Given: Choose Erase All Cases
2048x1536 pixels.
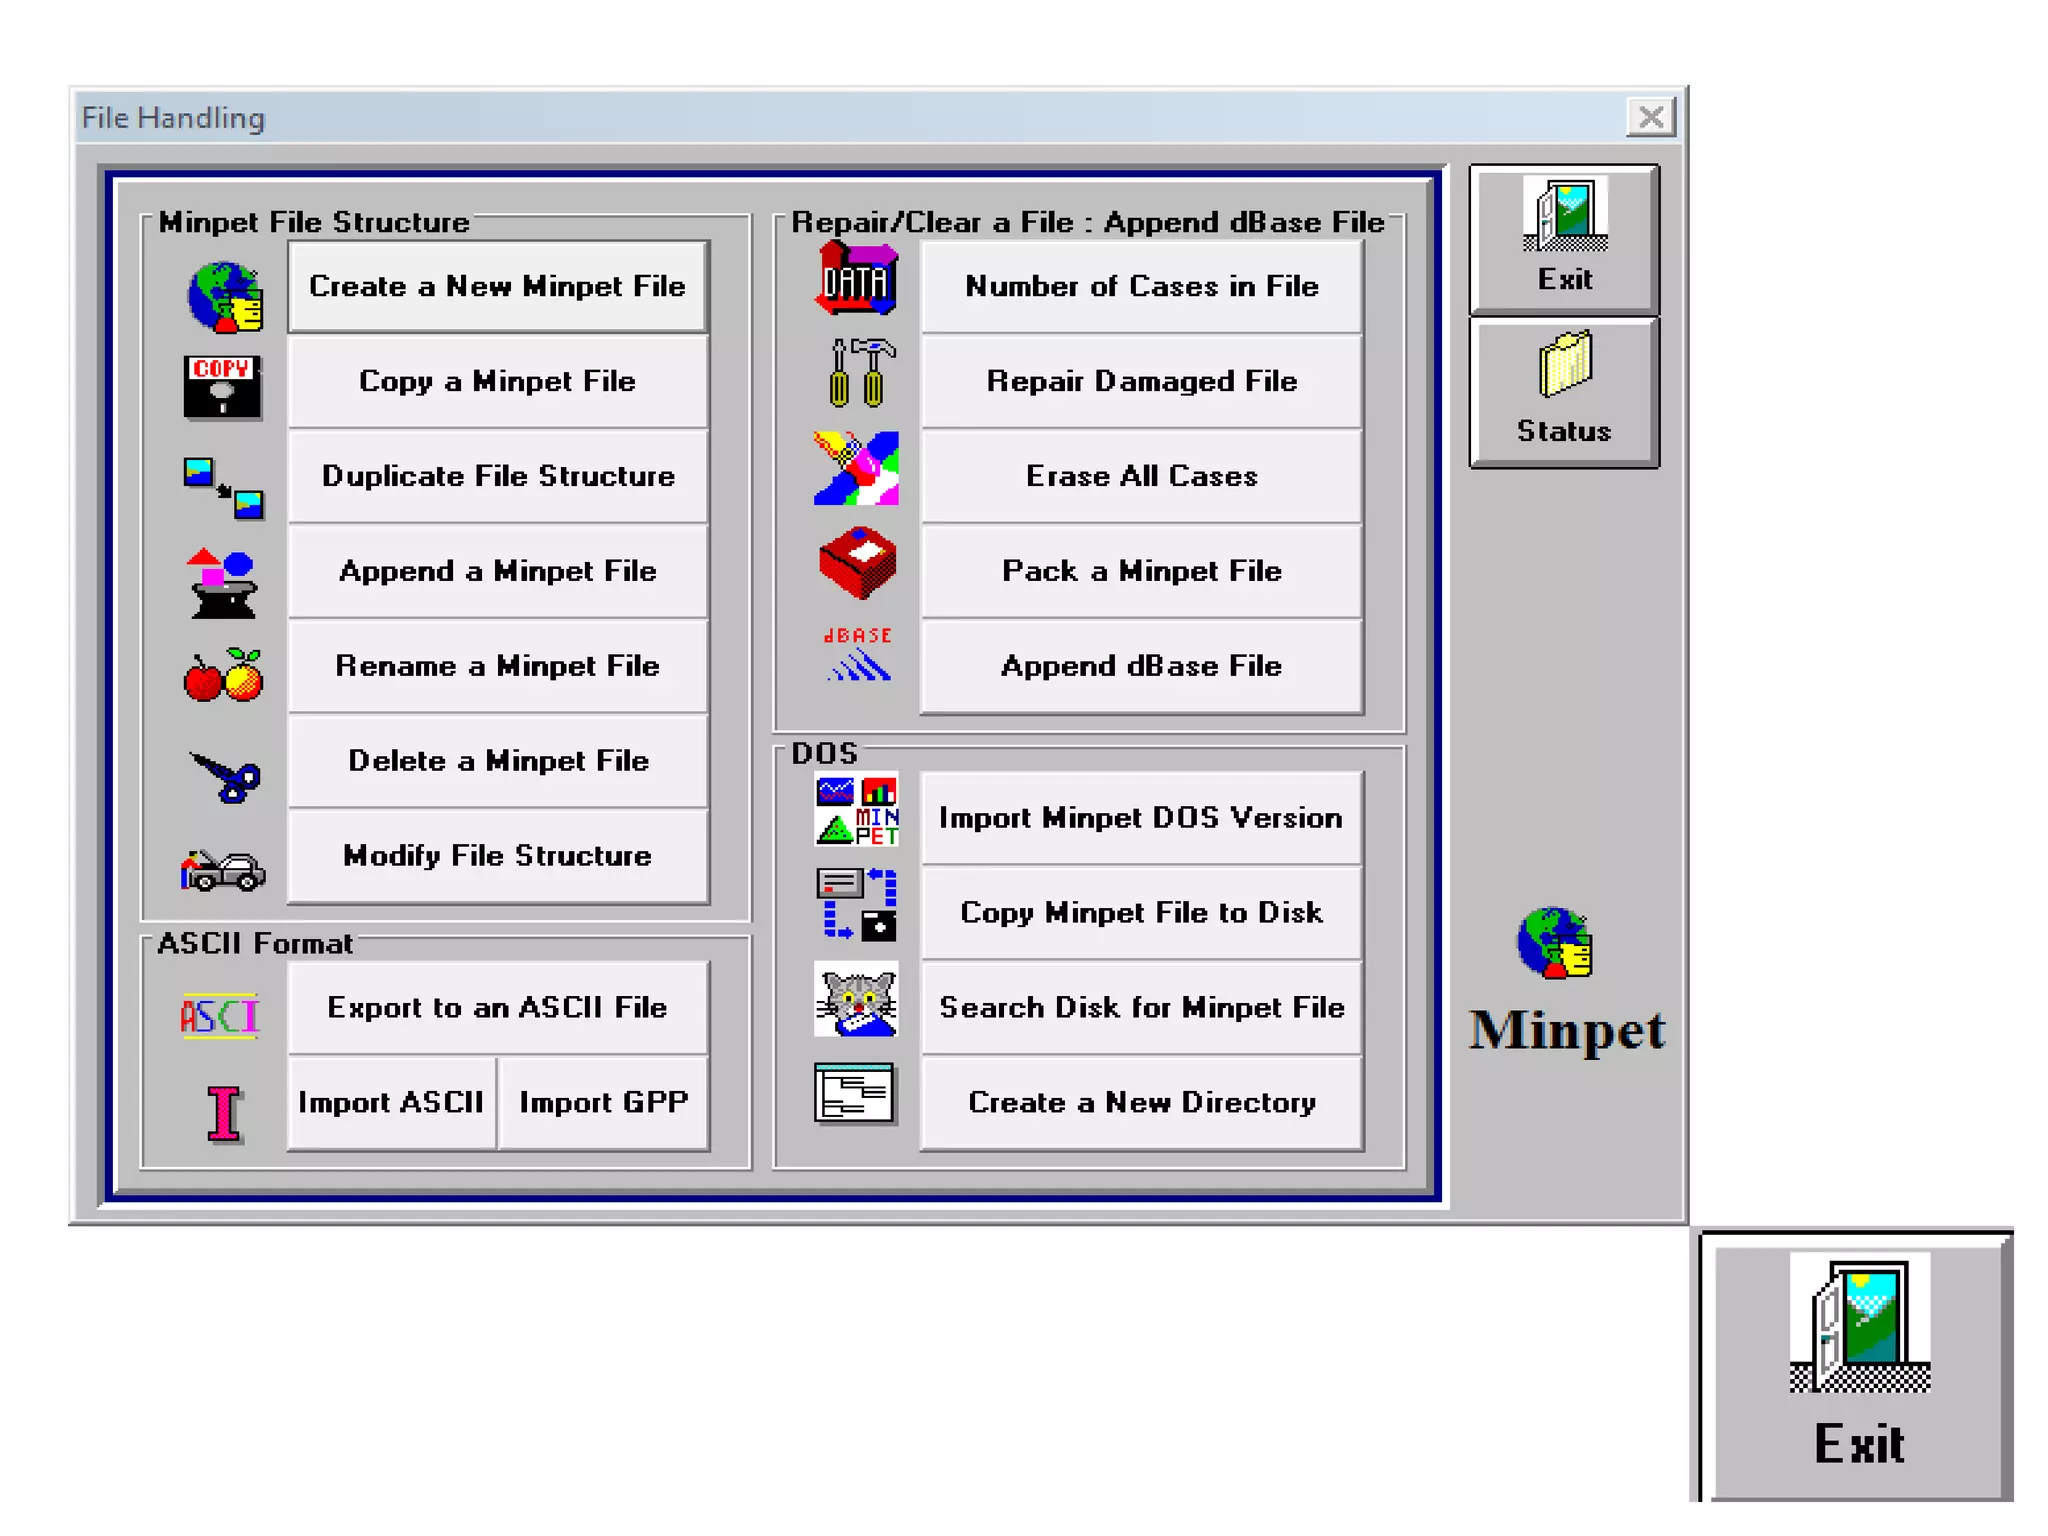Looking at the screenshot, I should coord(1141,476).
